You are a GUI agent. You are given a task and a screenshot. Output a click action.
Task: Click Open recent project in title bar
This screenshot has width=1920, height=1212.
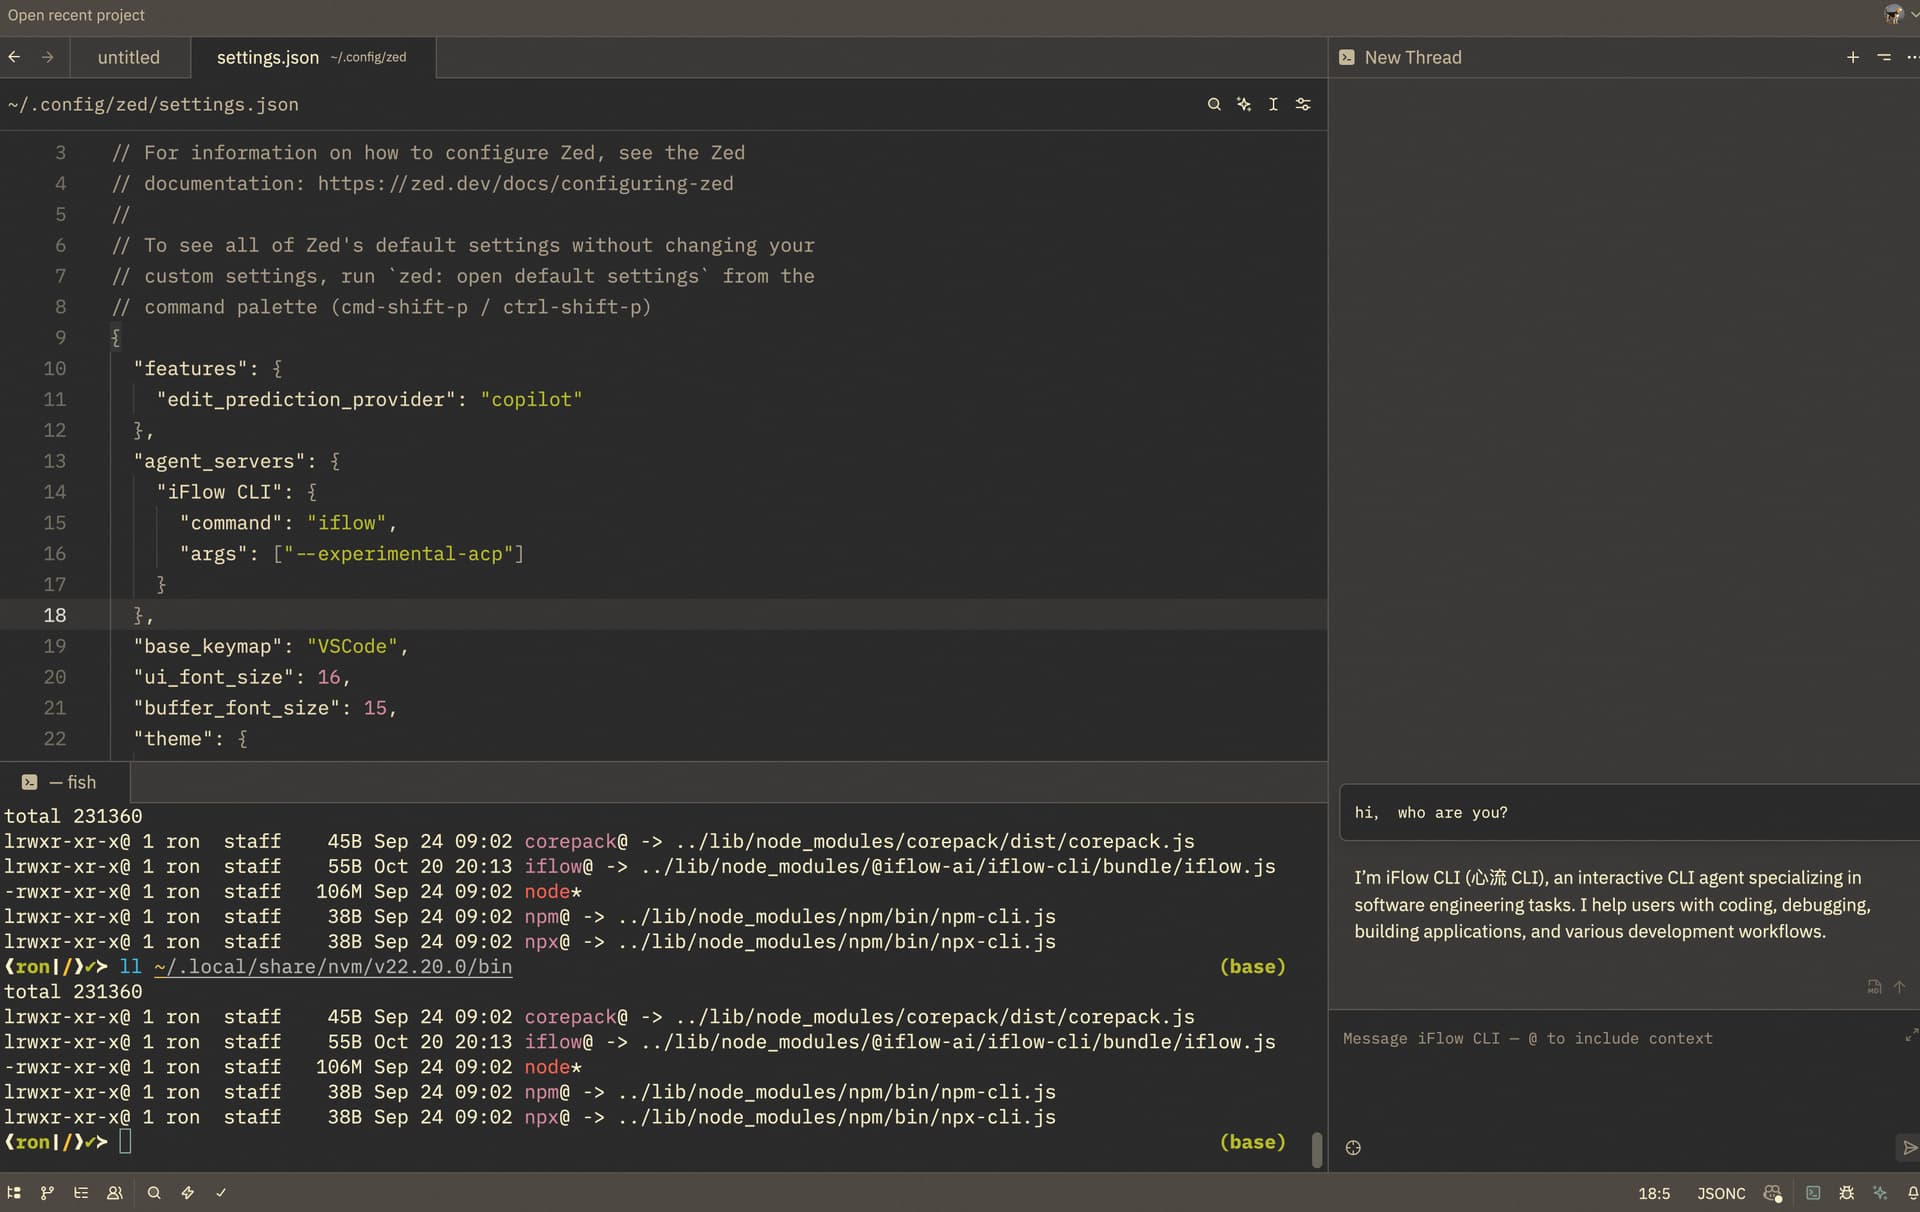point(76,15)
